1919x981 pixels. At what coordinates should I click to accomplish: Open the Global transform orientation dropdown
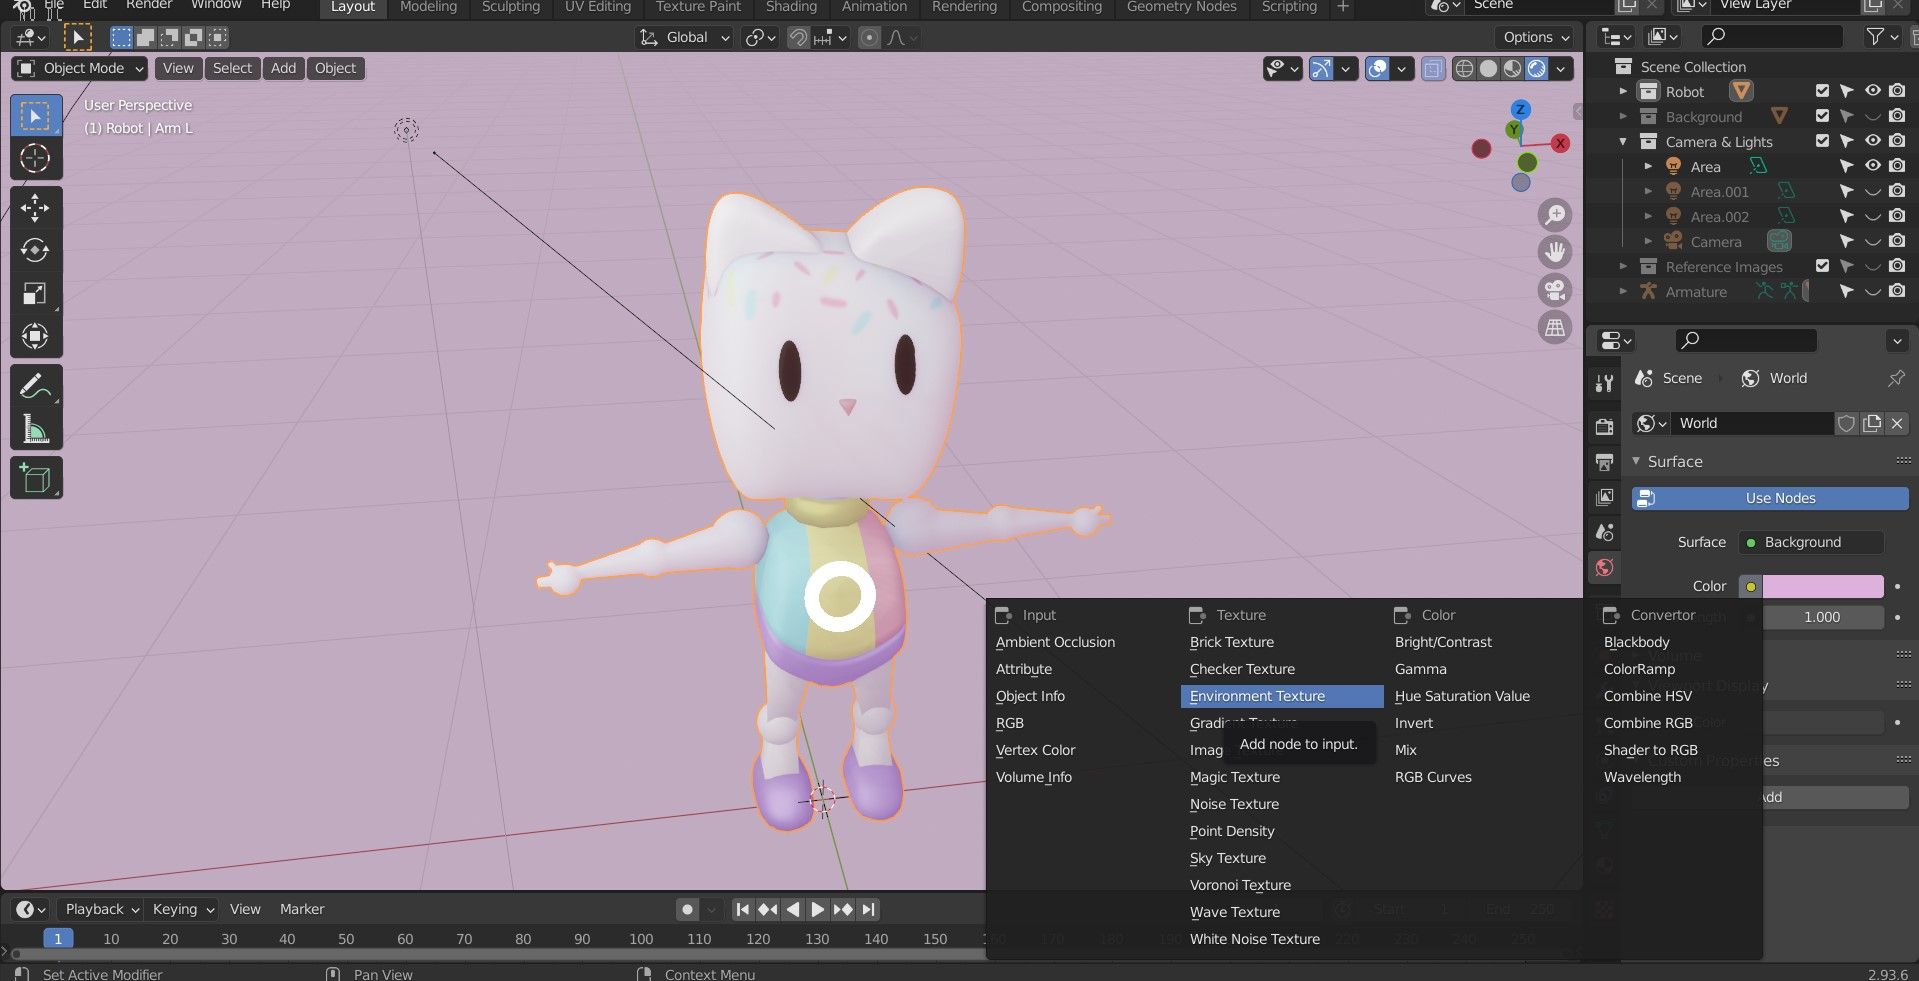click(686, 37)
